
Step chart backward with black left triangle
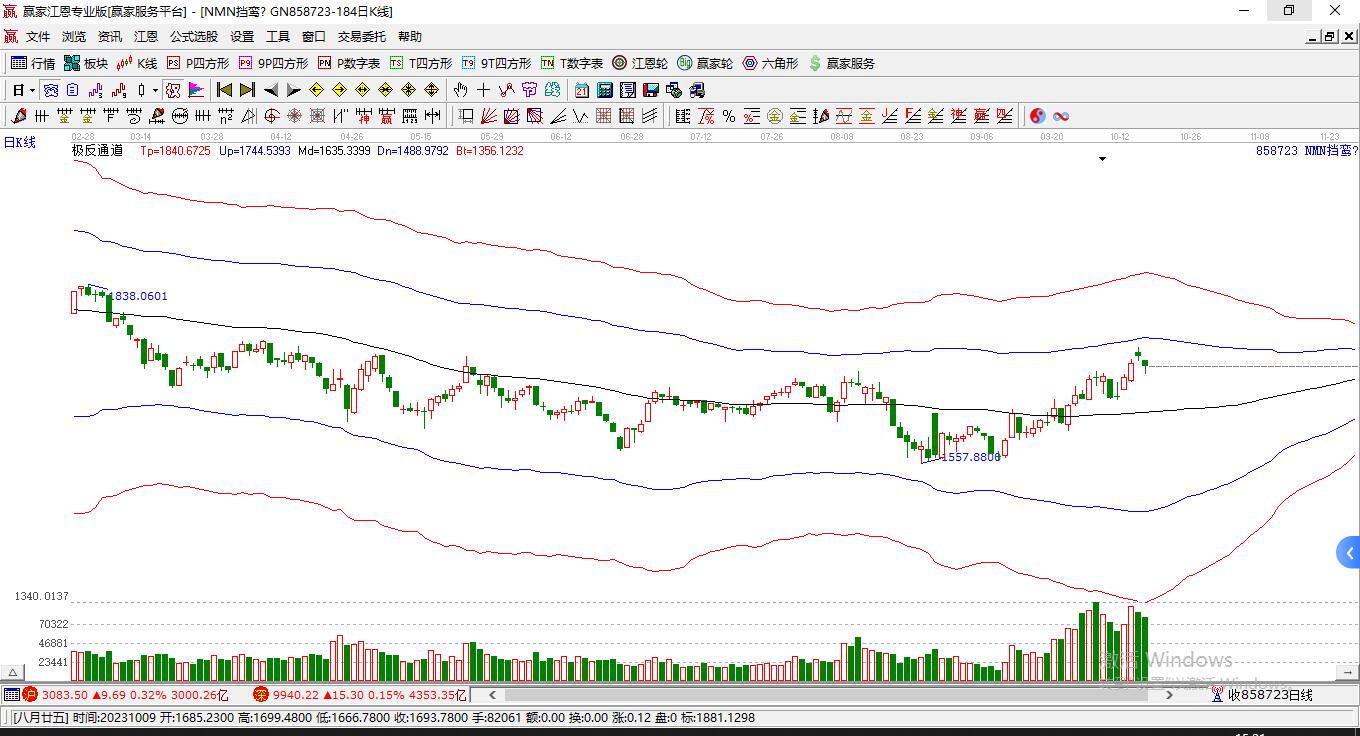coord(271,90)
